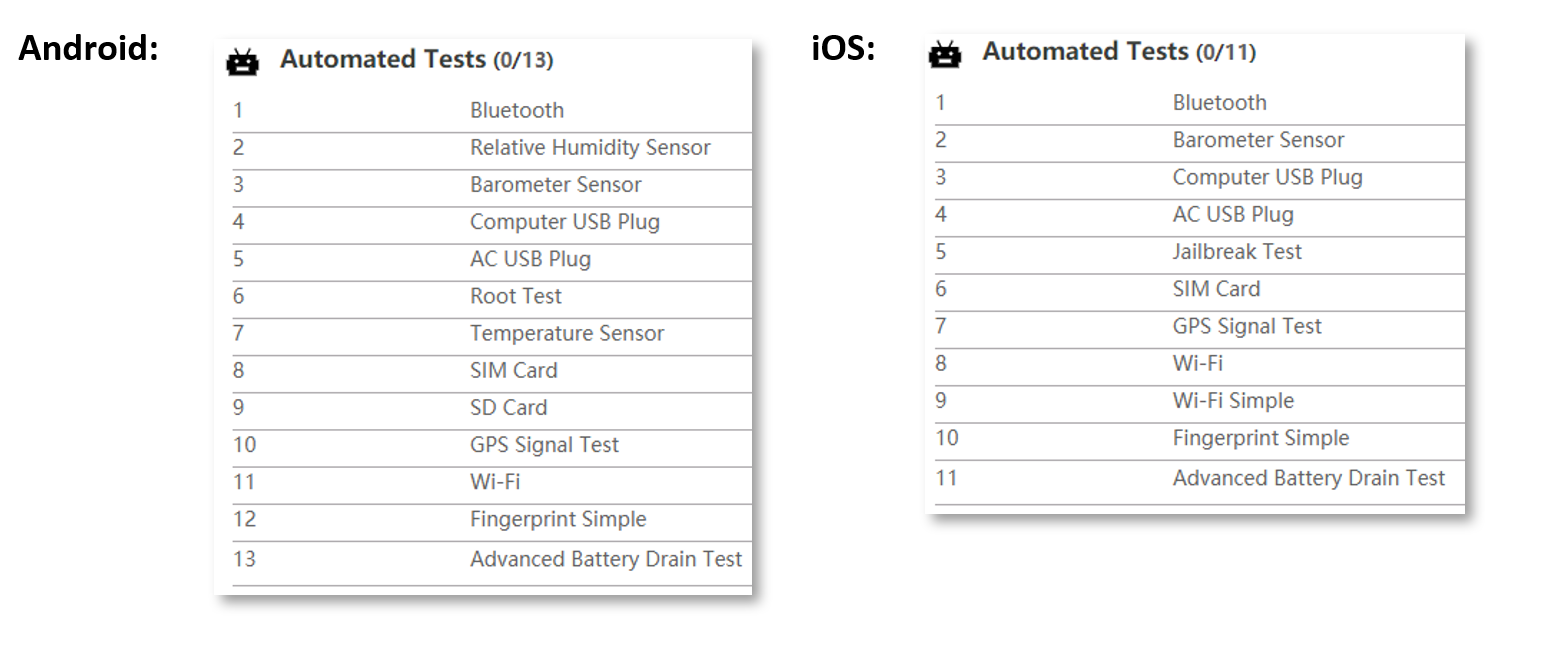1562x647 pixels.
Task: Select iOS AC USB Plug test
Action: [x=1200, y=214]
